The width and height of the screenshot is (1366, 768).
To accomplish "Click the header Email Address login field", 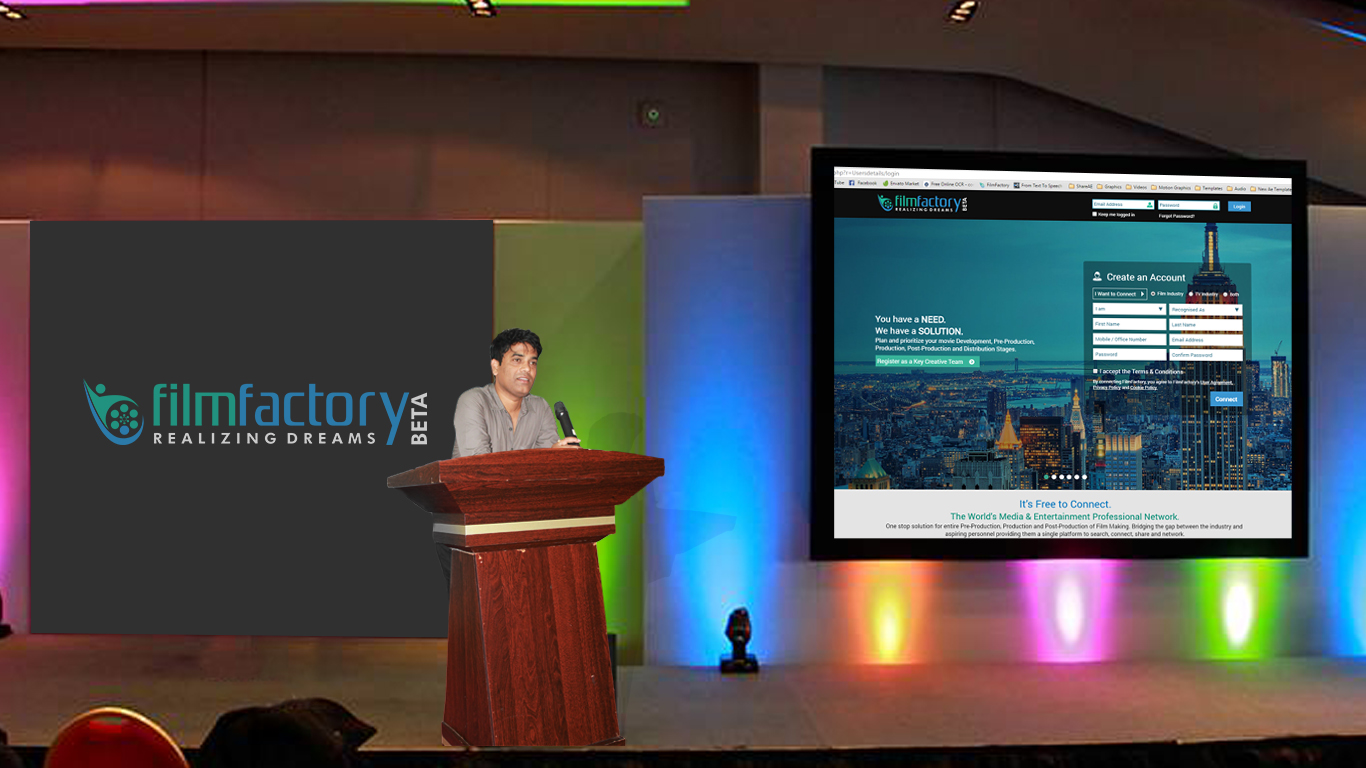I will [x=1123, y=204].
